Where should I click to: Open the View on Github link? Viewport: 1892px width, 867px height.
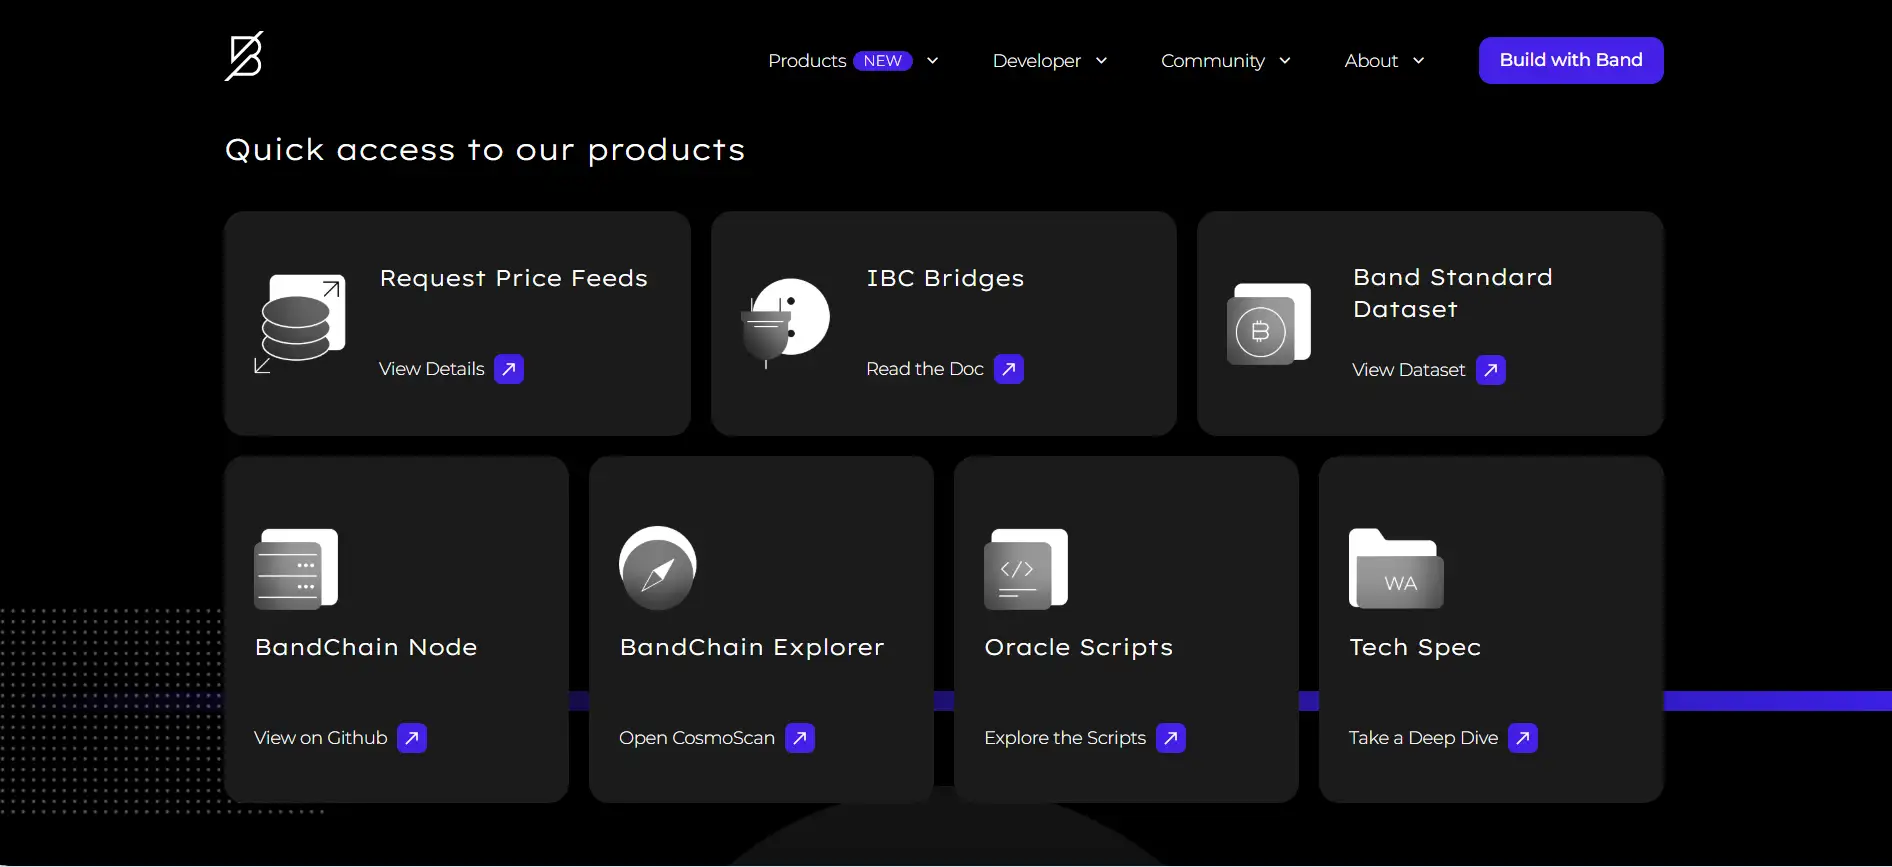pos(320,738)
